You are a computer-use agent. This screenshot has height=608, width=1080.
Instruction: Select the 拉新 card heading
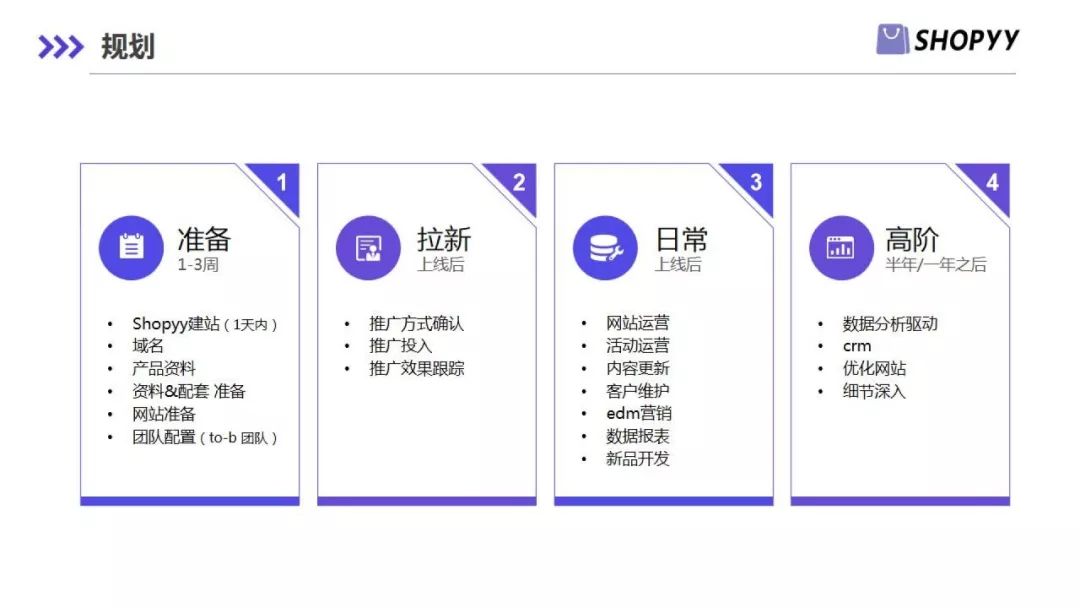(444, 239)
